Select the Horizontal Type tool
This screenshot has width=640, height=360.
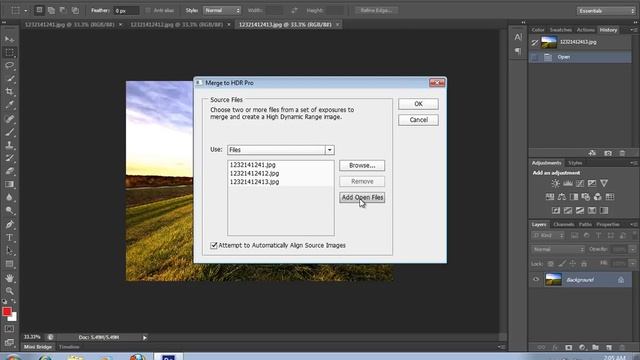click(x=9, y=237)
